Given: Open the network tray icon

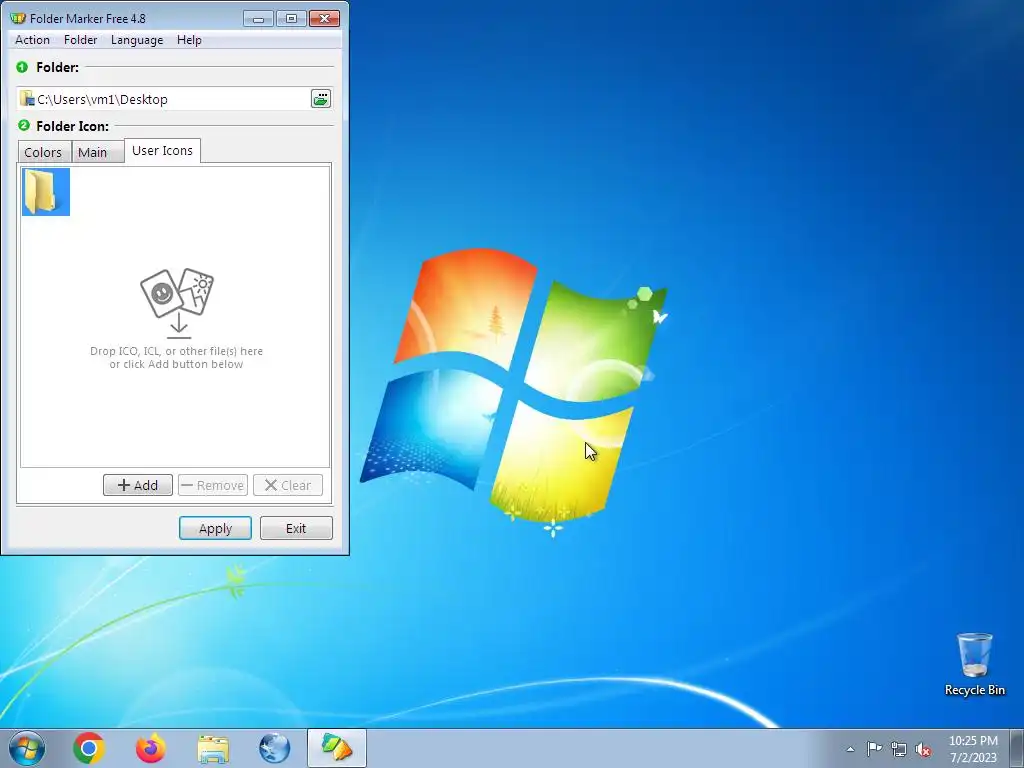Looking at the screenshot, I should pos(899,749).
